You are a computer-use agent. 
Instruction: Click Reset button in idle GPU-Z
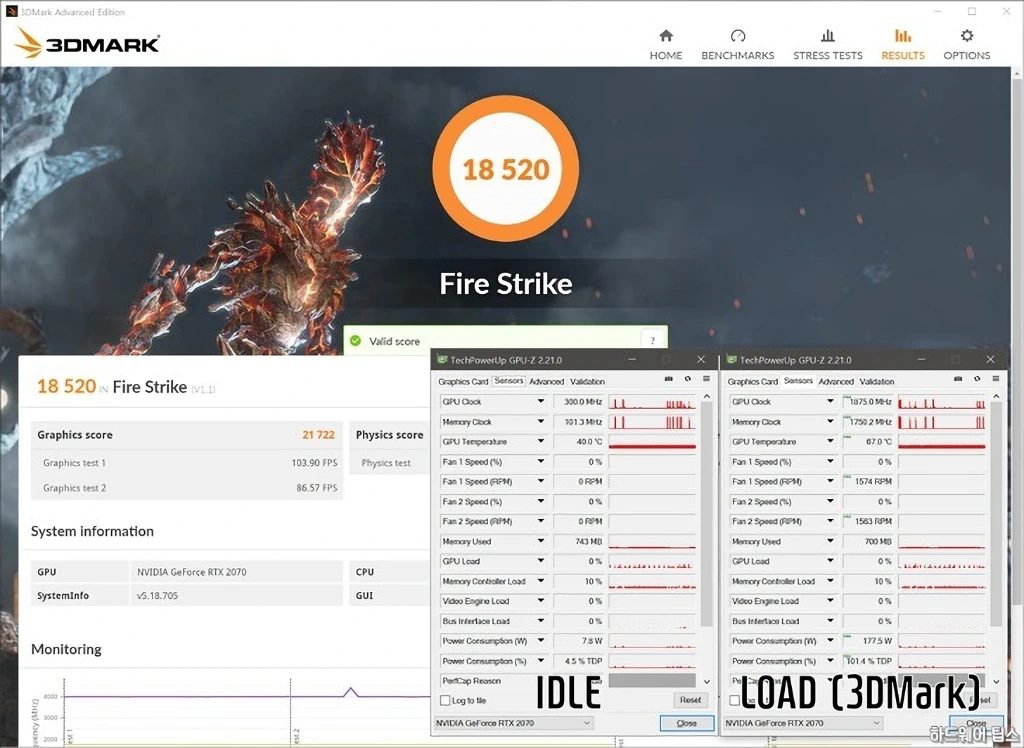coord(690,700)
